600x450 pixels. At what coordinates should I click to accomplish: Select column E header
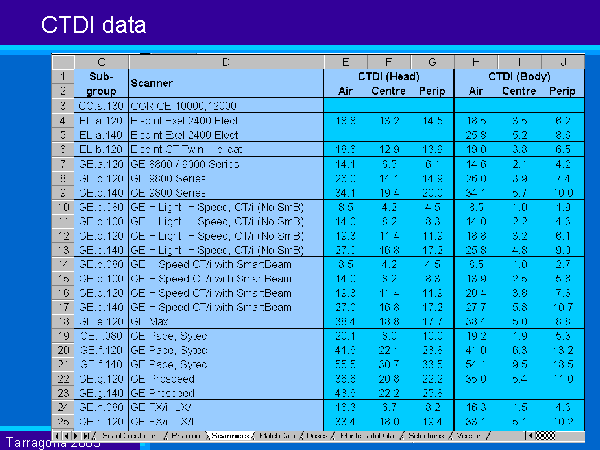point(344,62)
